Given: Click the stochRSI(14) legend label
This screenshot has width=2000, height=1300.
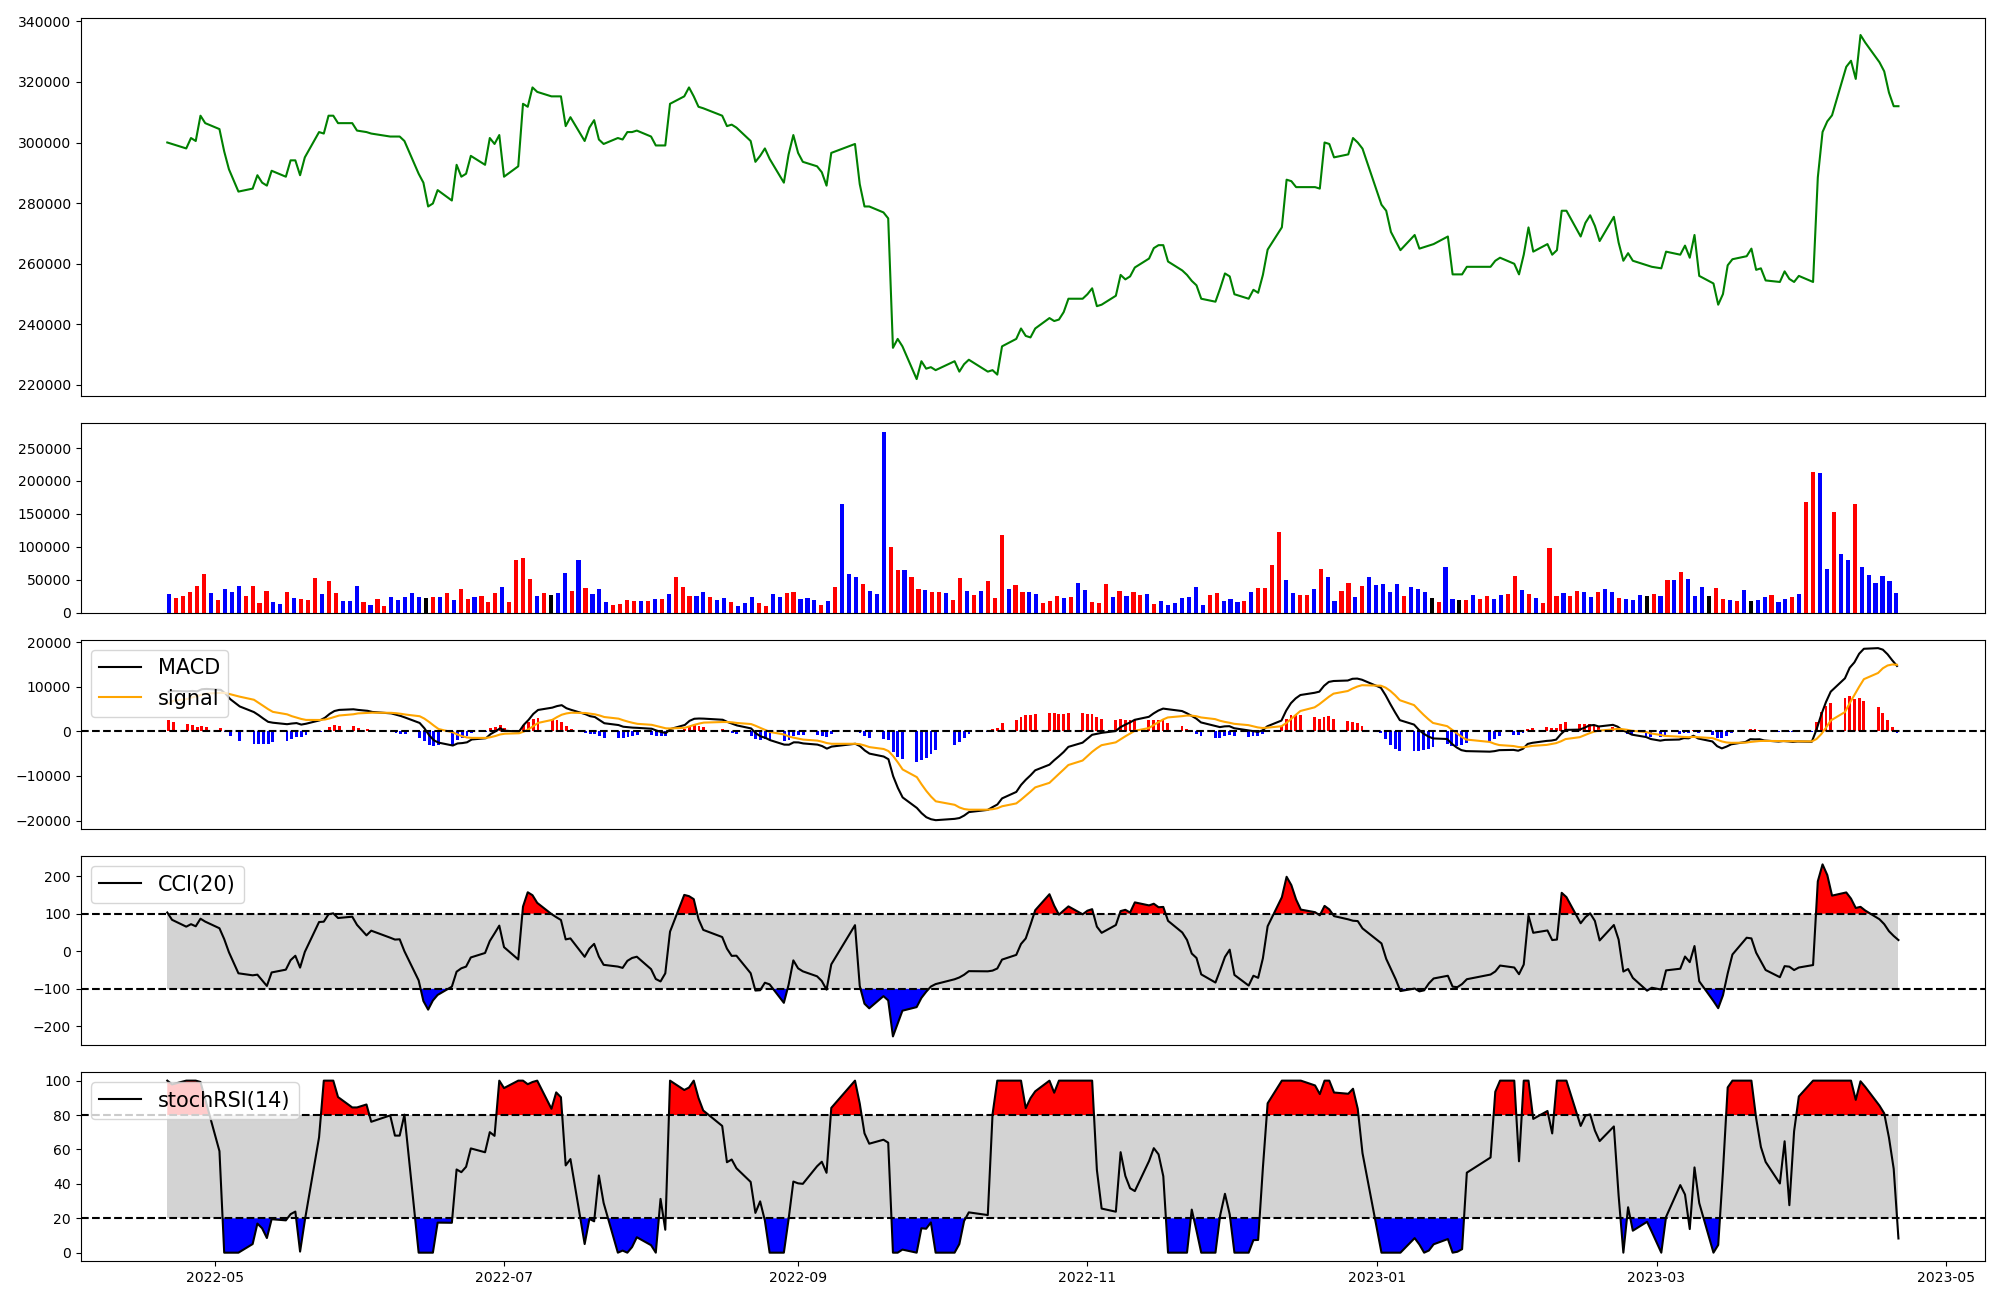Looking at the screenshot, I should pos(223,1101).
